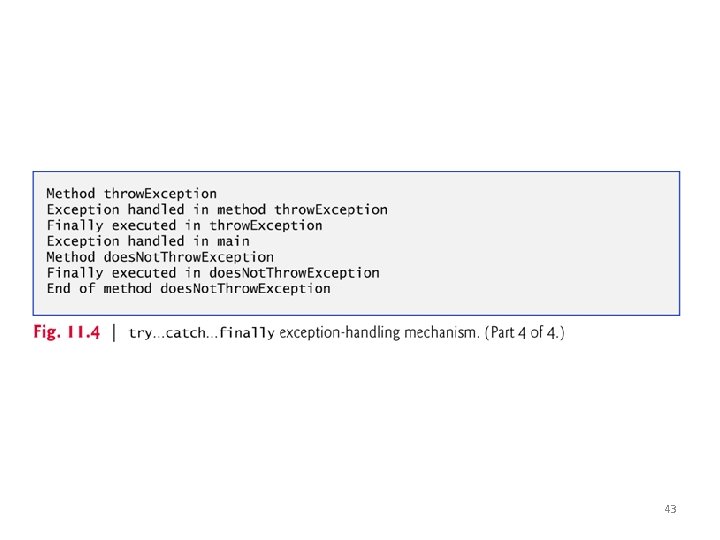Click the 'End of method doesNotThrowException' line

[188, 288]
